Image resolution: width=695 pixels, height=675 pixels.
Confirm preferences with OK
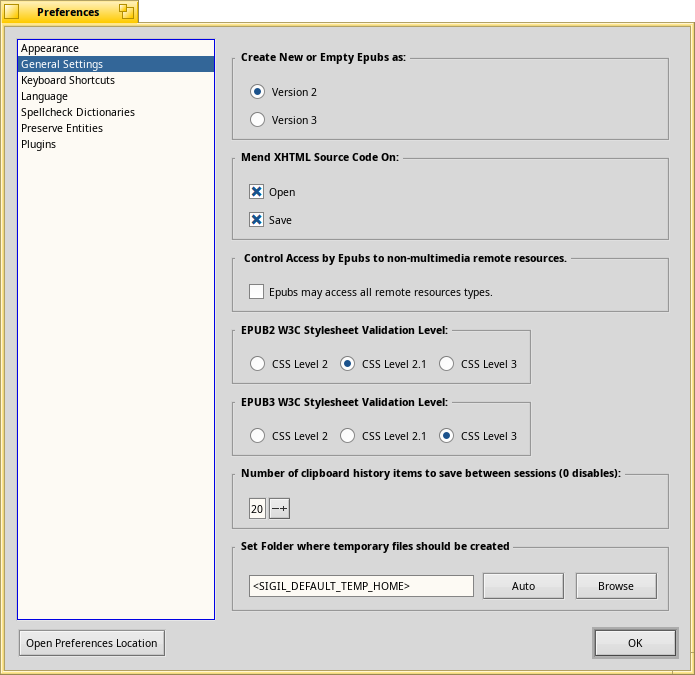[x=635, y=643]
